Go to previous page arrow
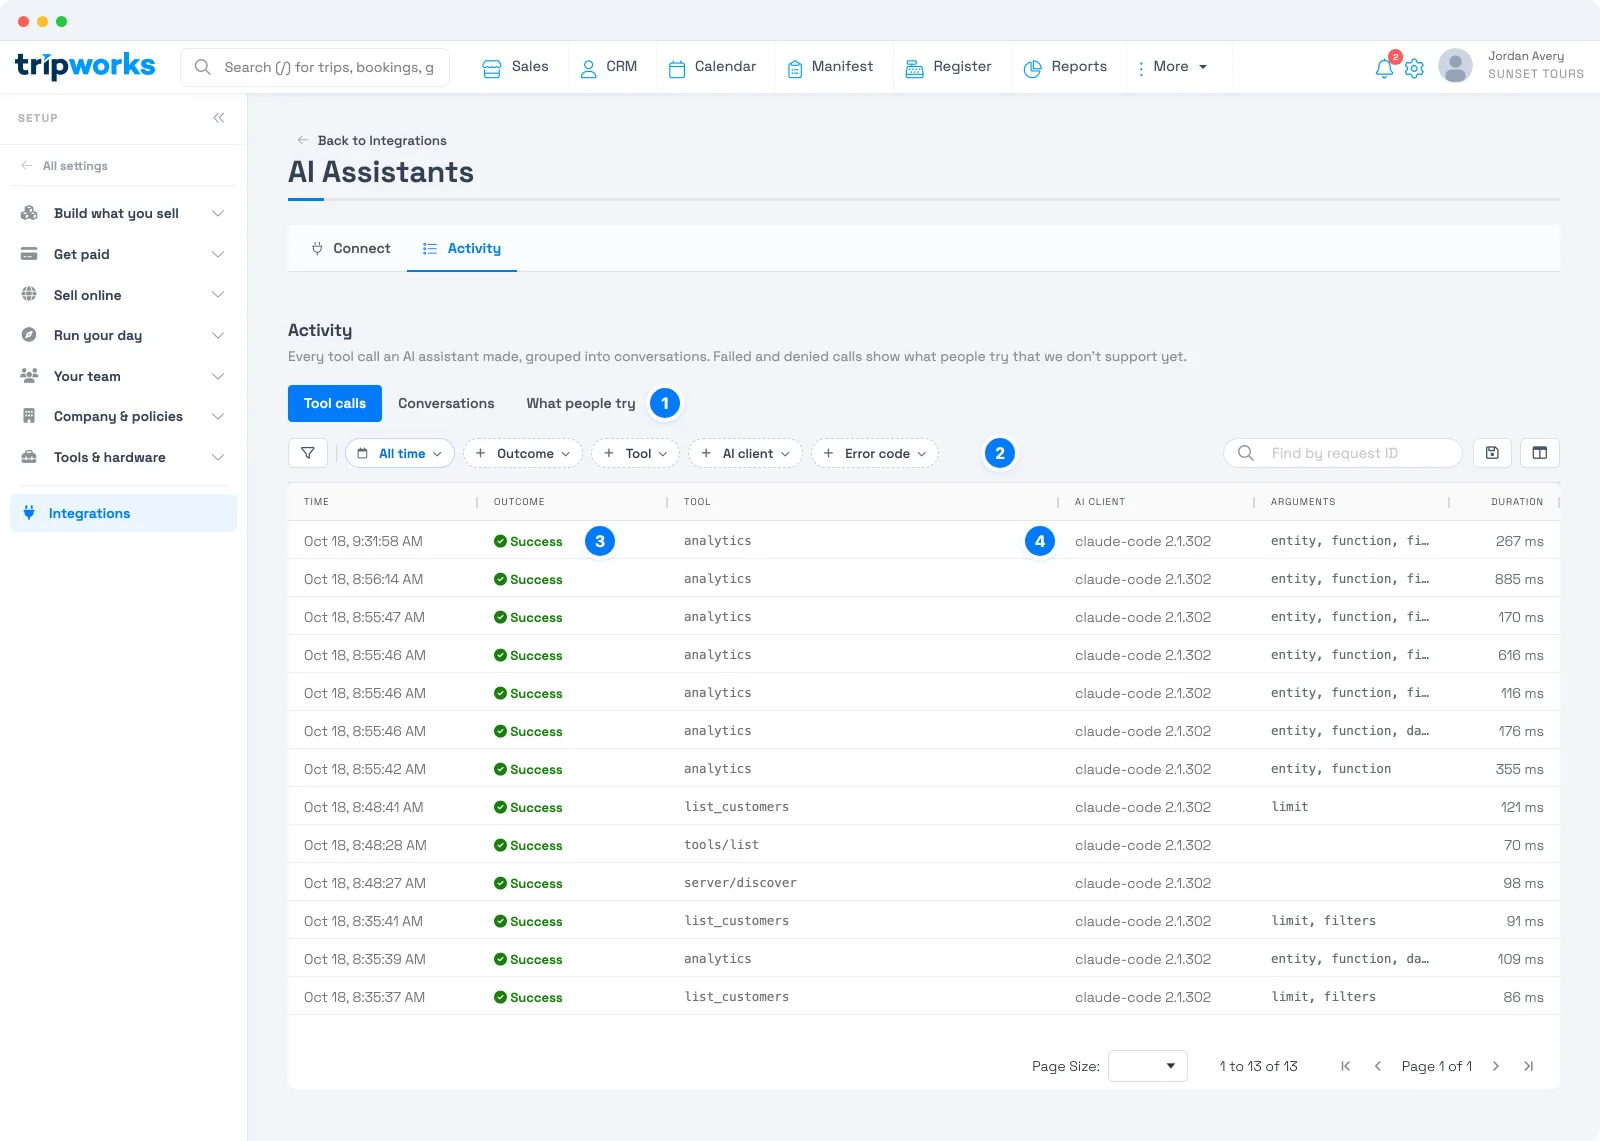Viewport: 1600px width, 1141px height. click(1378, 1066)
